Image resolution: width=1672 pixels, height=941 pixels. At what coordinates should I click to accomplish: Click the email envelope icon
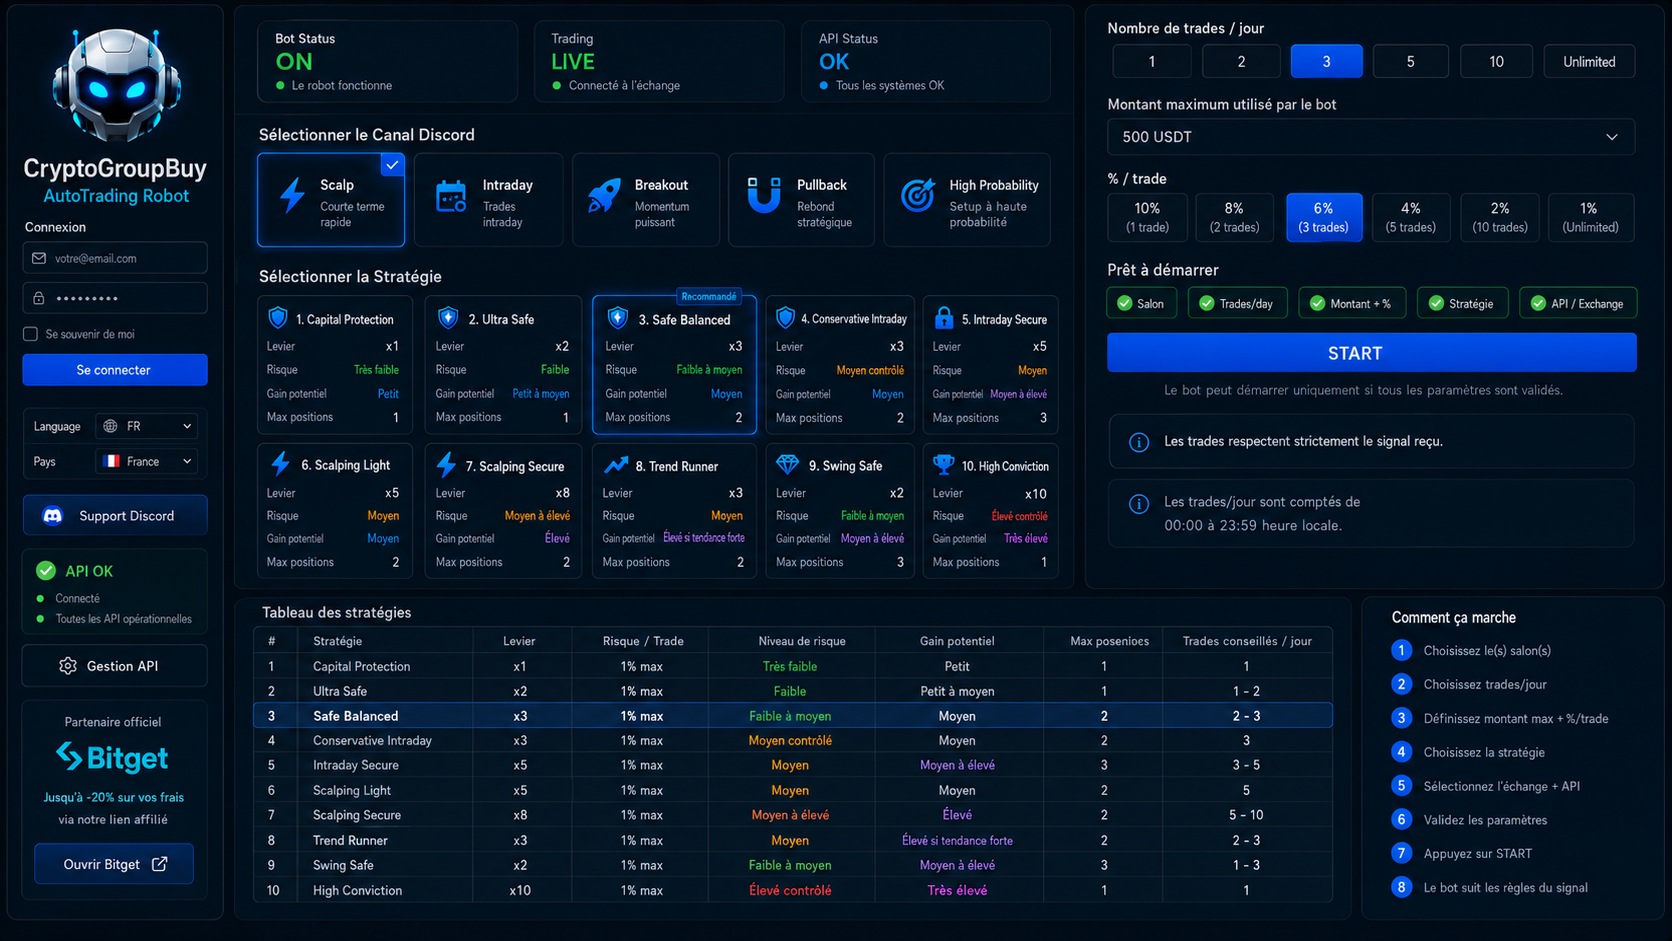coord(39,258)
